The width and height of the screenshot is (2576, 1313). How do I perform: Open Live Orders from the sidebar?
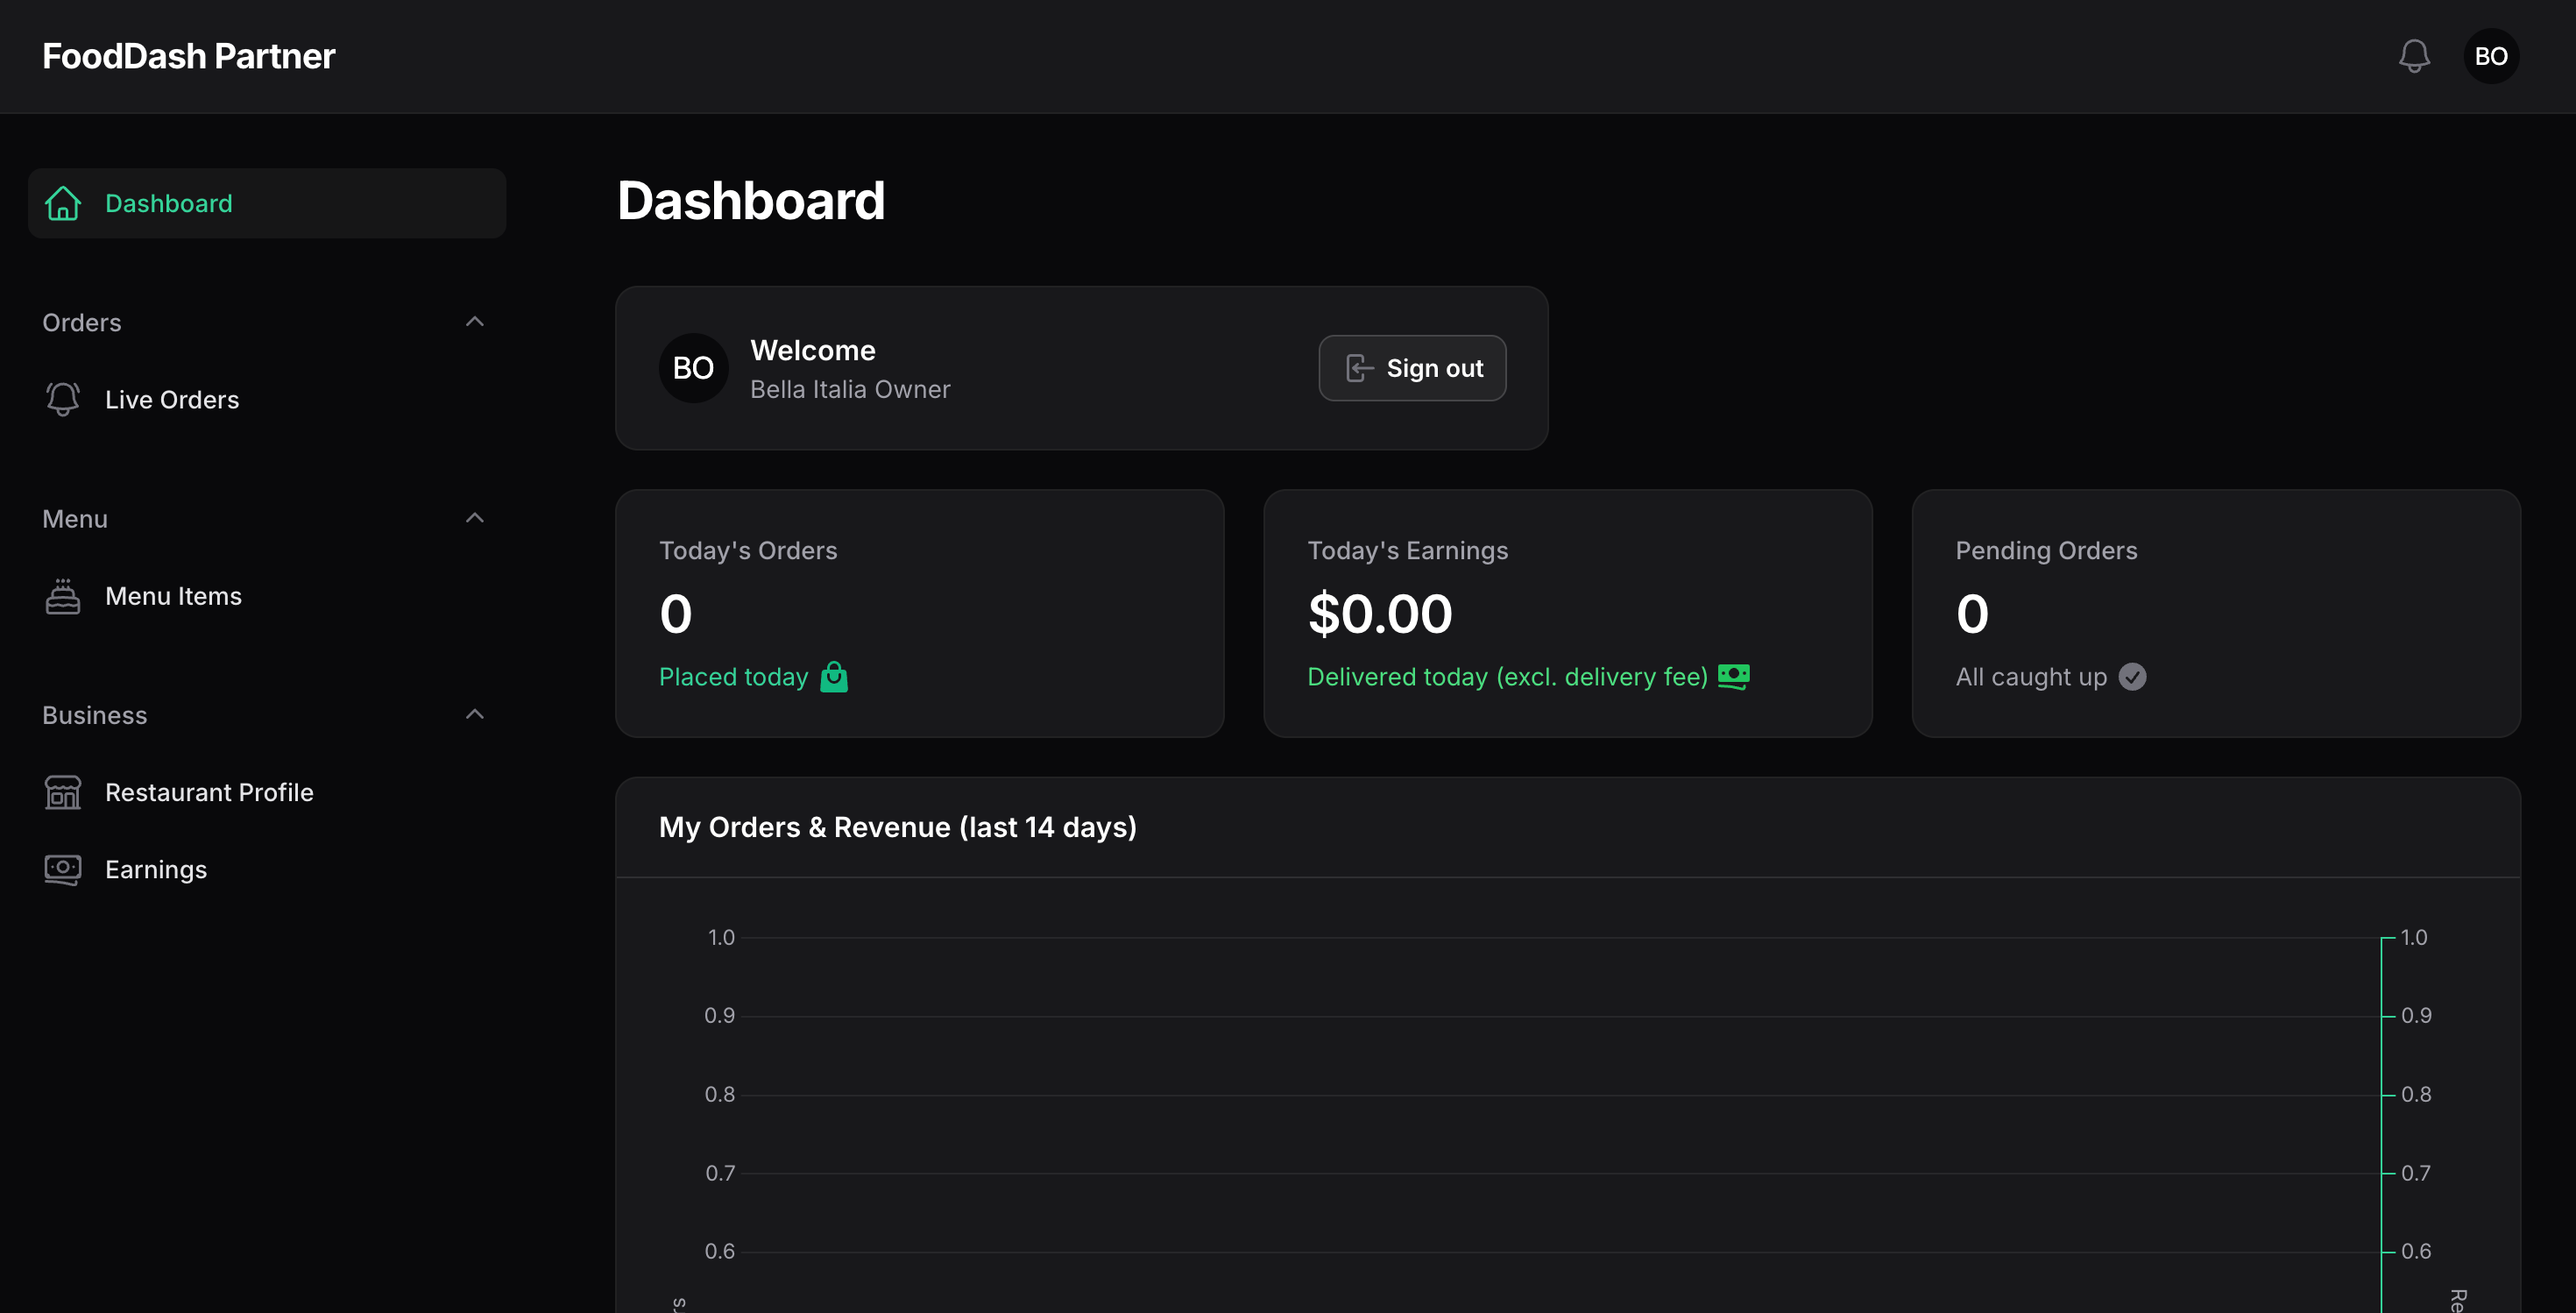coord(267,399)
